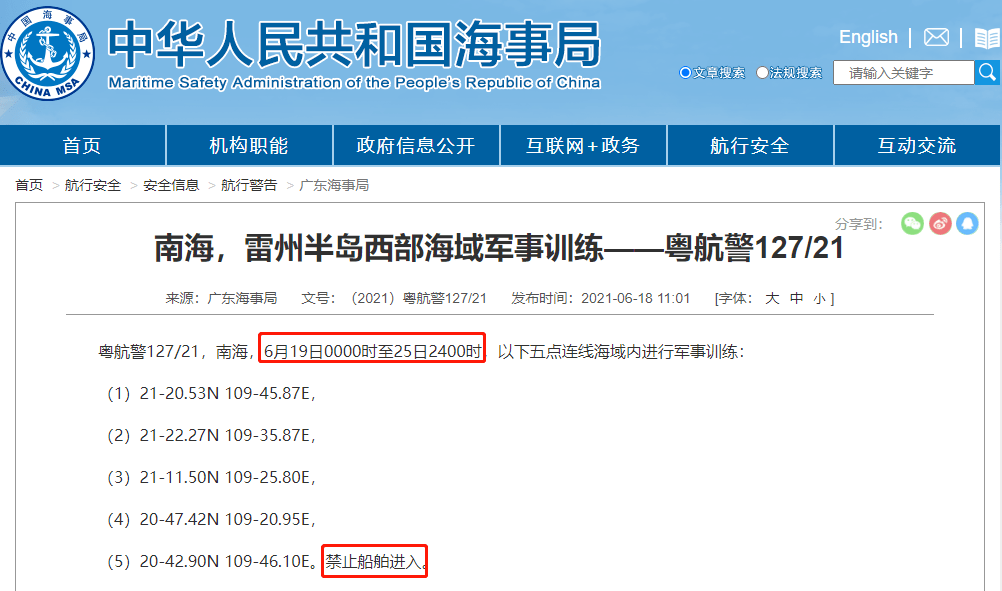Click source text 来源:广东海事局

(221, 298)
